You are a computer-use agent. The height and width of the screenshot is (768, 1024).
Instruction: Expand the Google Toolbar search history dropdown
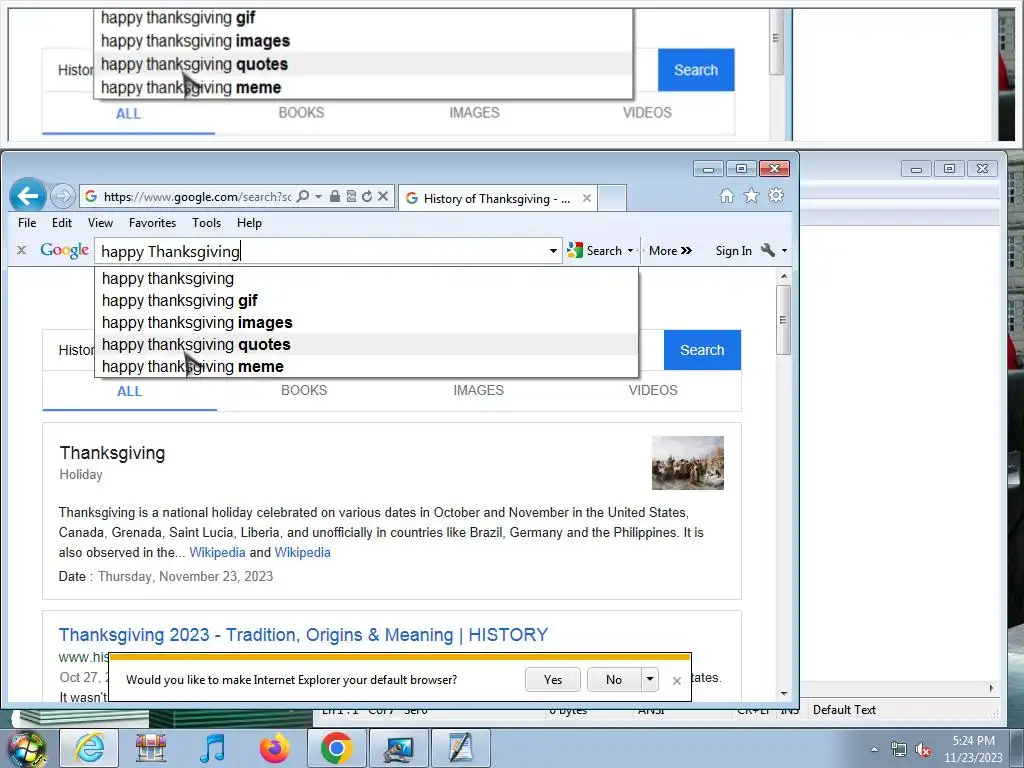pos(553,251)
